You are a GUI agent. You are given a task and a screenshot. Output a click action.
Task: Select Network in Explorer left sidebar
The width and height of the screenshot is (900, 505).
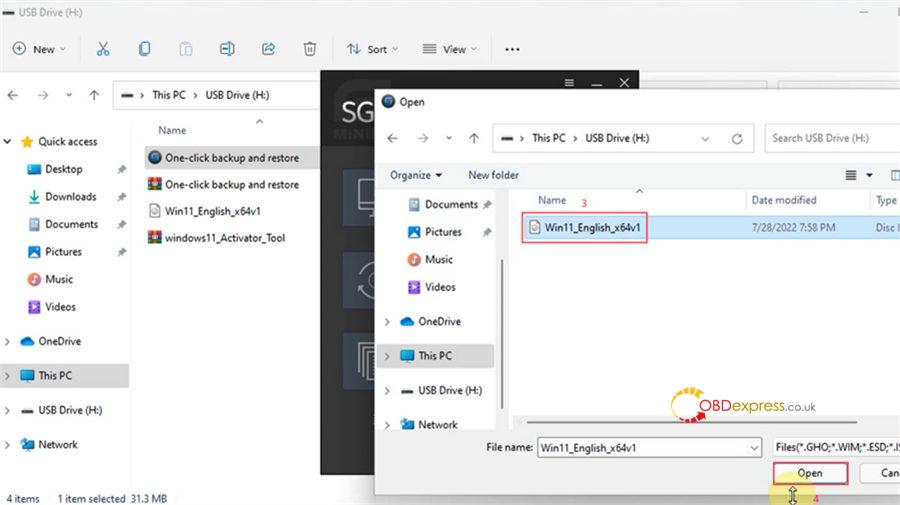point(57,445)
